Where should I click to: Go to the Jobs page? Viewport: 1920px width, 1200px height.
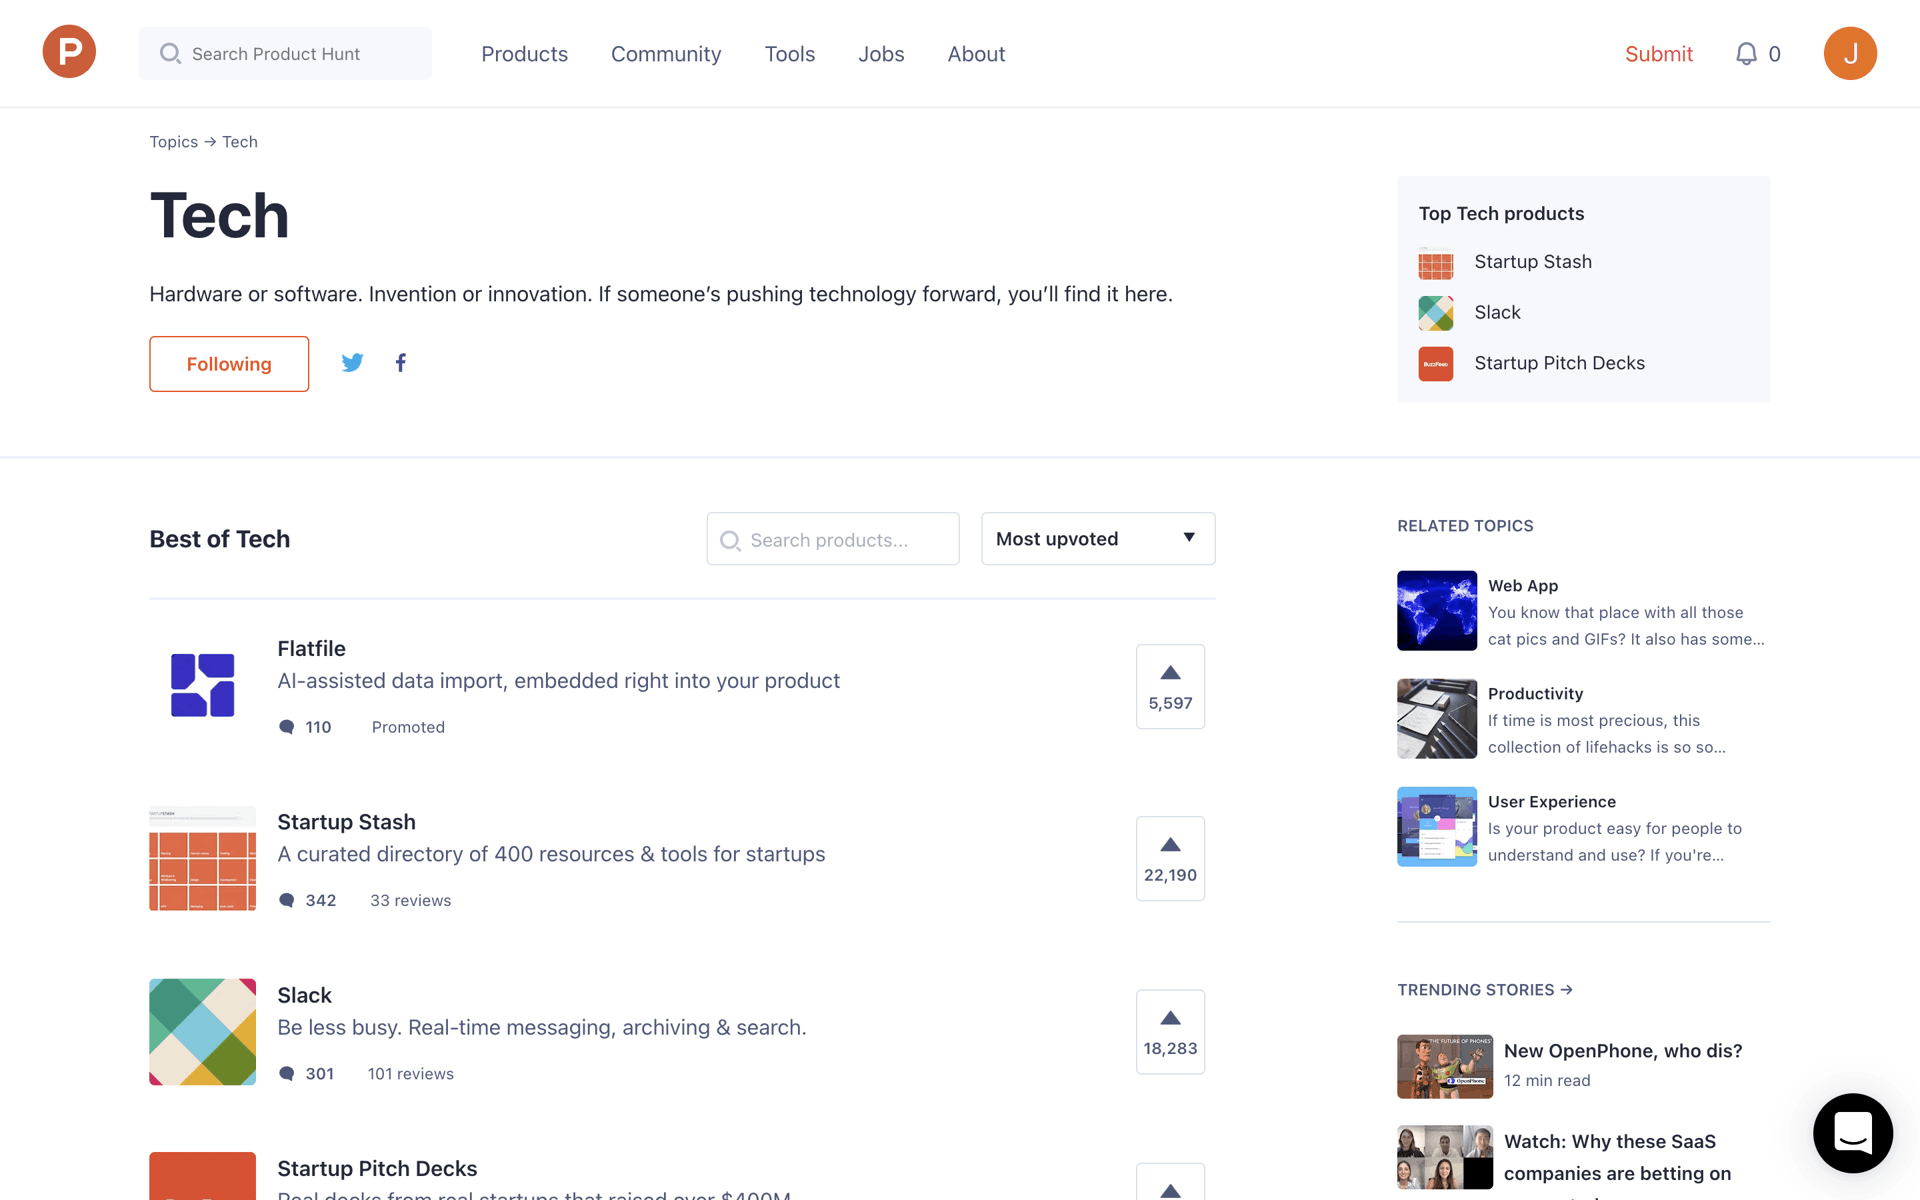(881, 54)
